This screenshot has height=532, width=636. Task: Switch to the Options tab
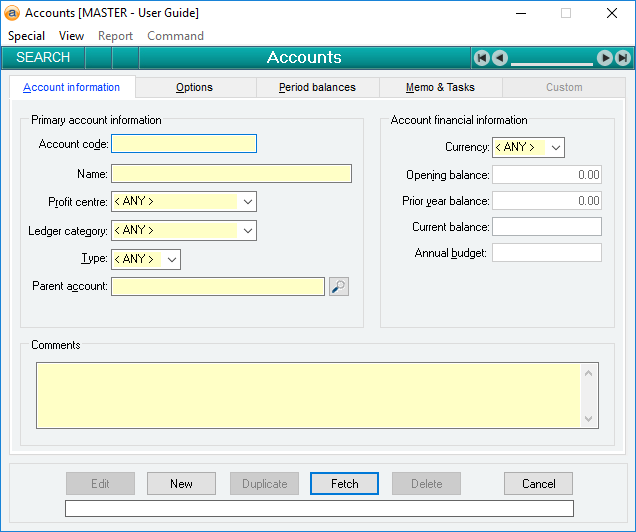tap(194, 88)
